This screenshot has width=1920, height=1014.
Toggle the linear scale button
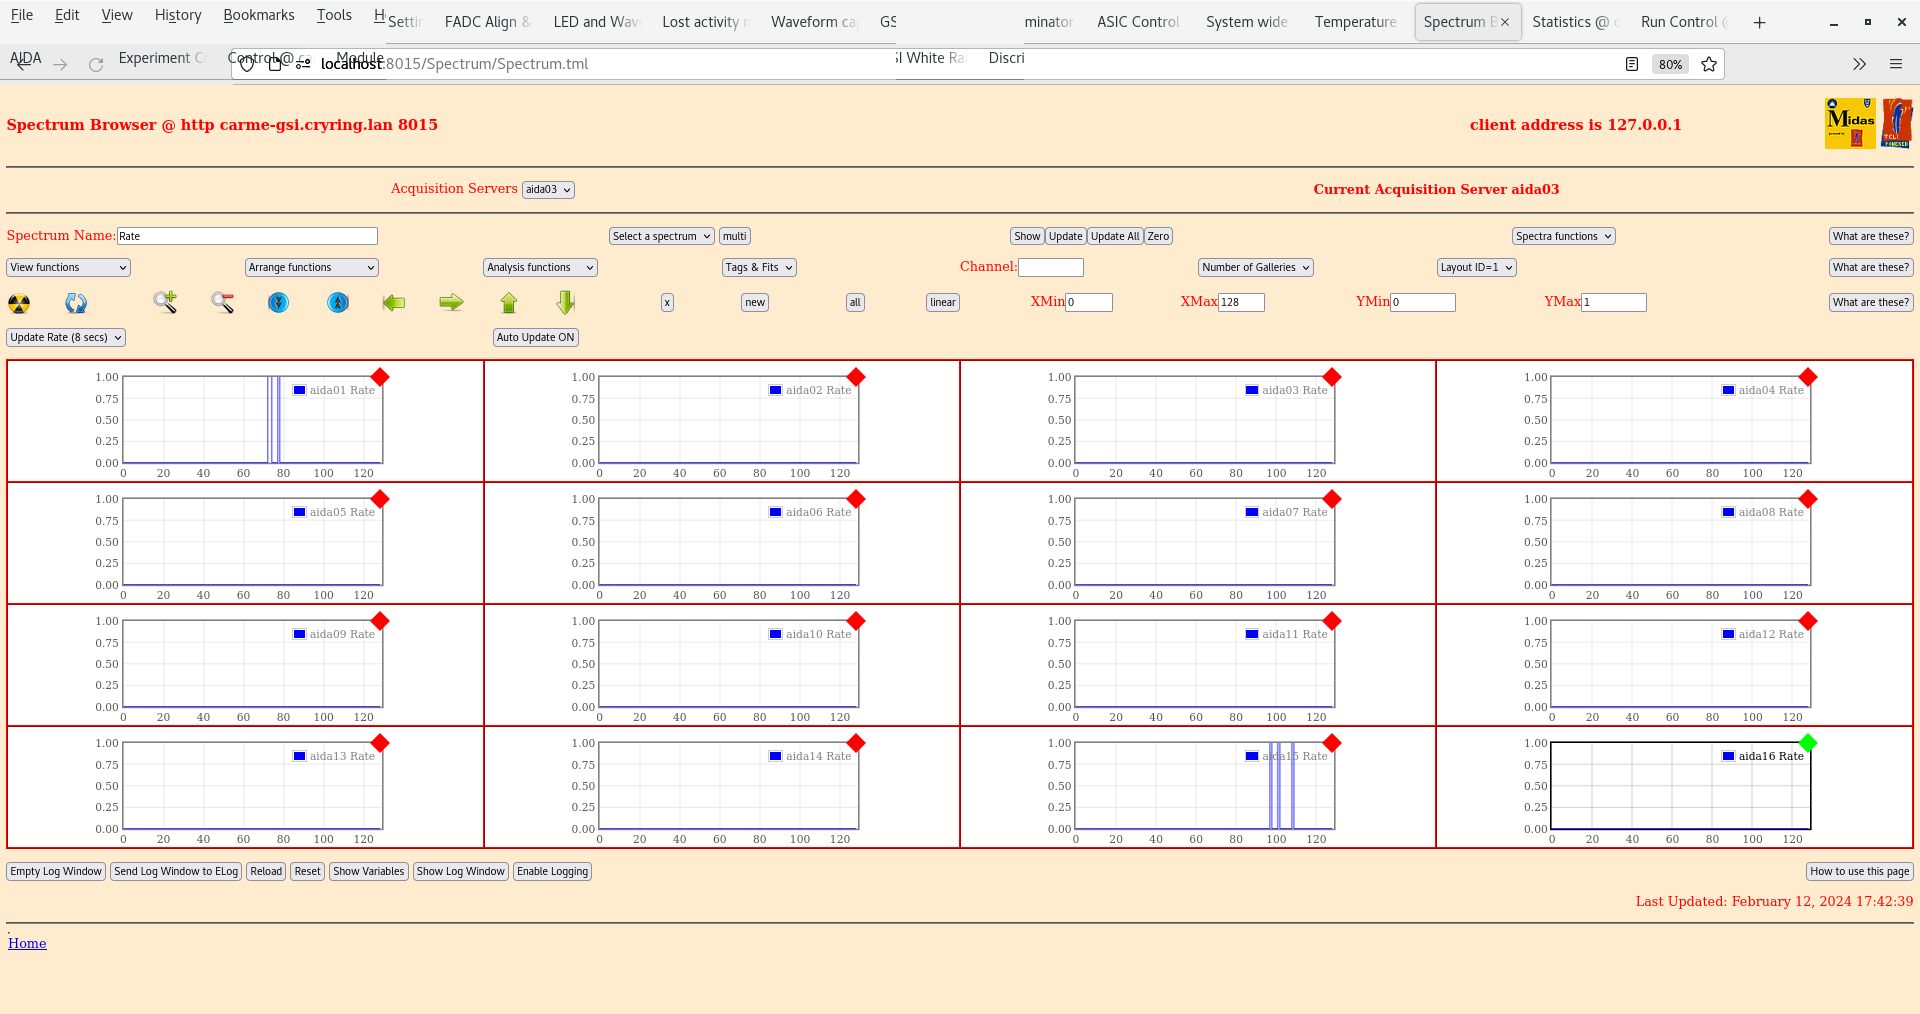click(942, 302)
